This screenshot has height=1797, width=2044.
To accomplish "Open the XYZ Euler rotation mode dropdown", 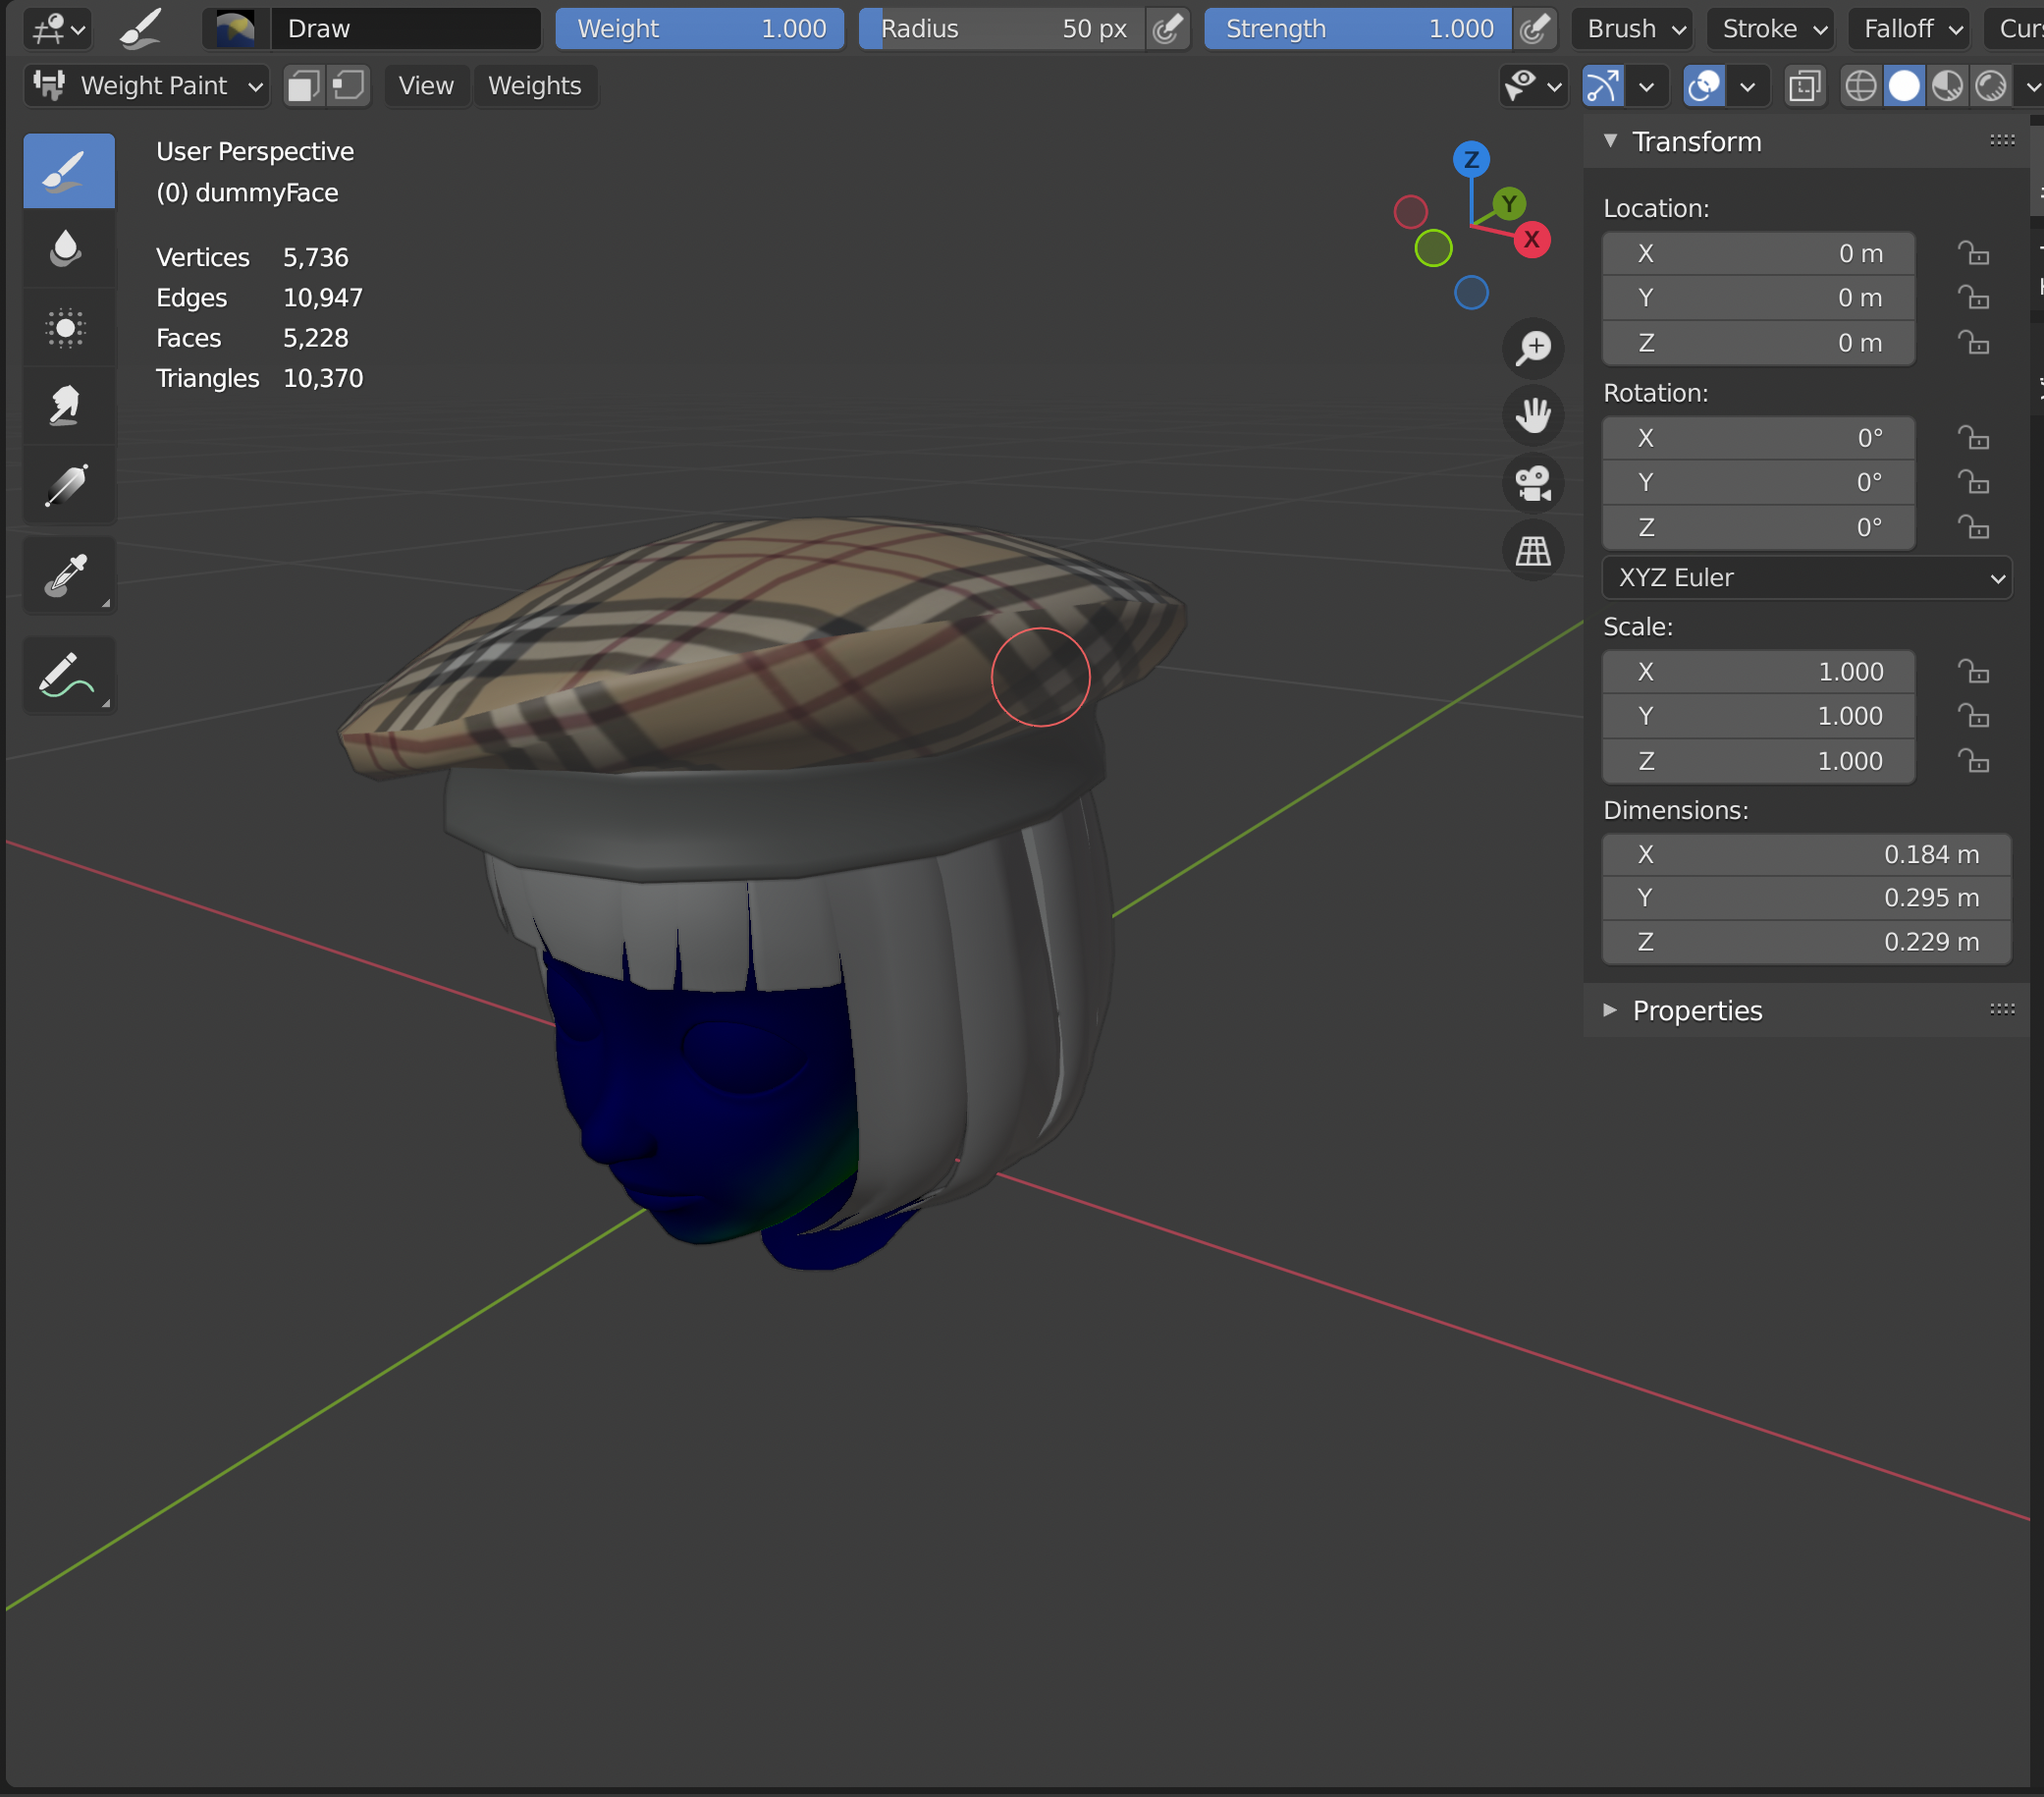I will (1806, 578).
